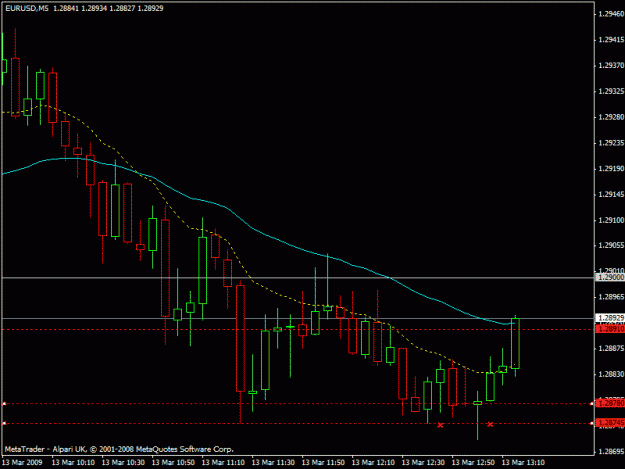
Task: Click the 1.28965 price axis value
Action: pyautogui.click(x=611, y=297)
